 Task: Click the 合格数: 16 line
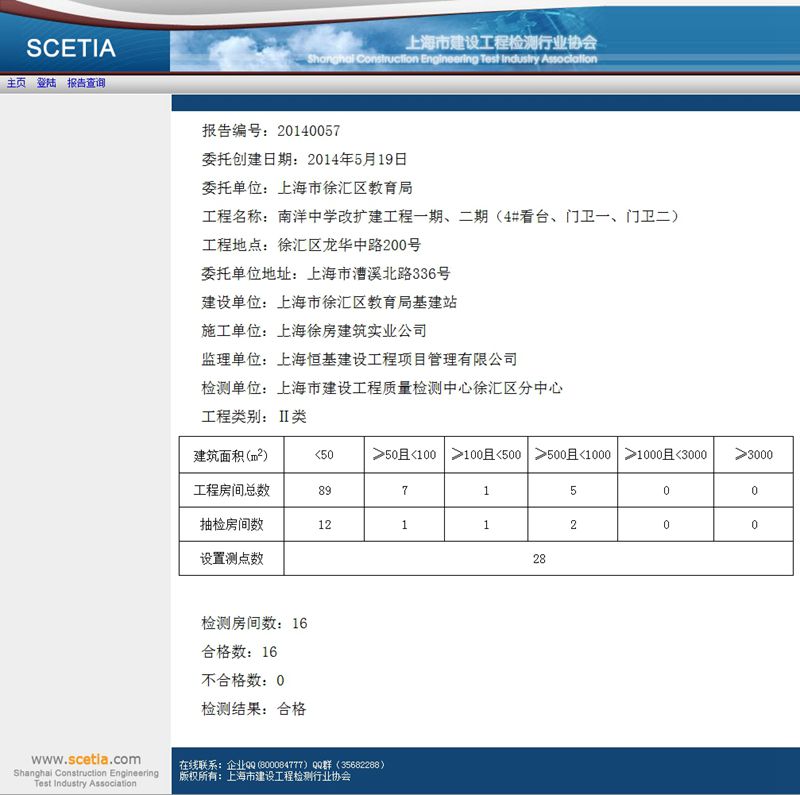(239, 651)
